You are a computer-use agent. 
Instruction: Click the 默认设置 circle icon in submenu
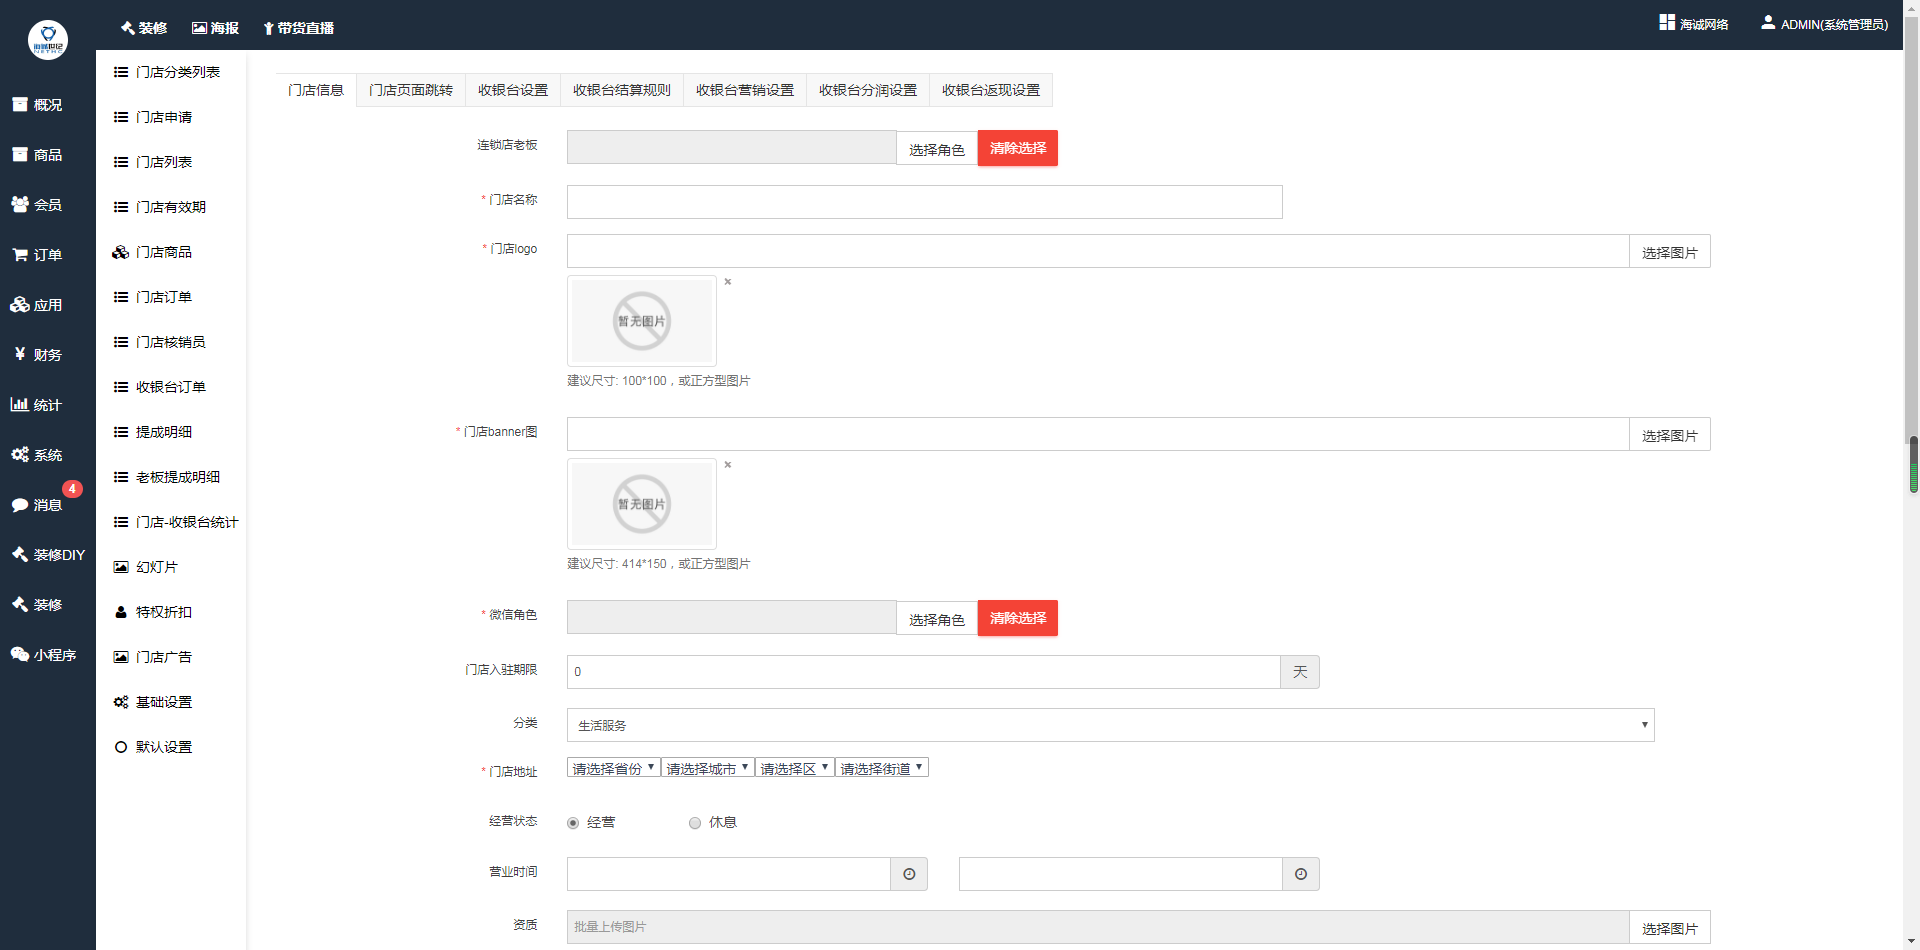click(121, 747)
